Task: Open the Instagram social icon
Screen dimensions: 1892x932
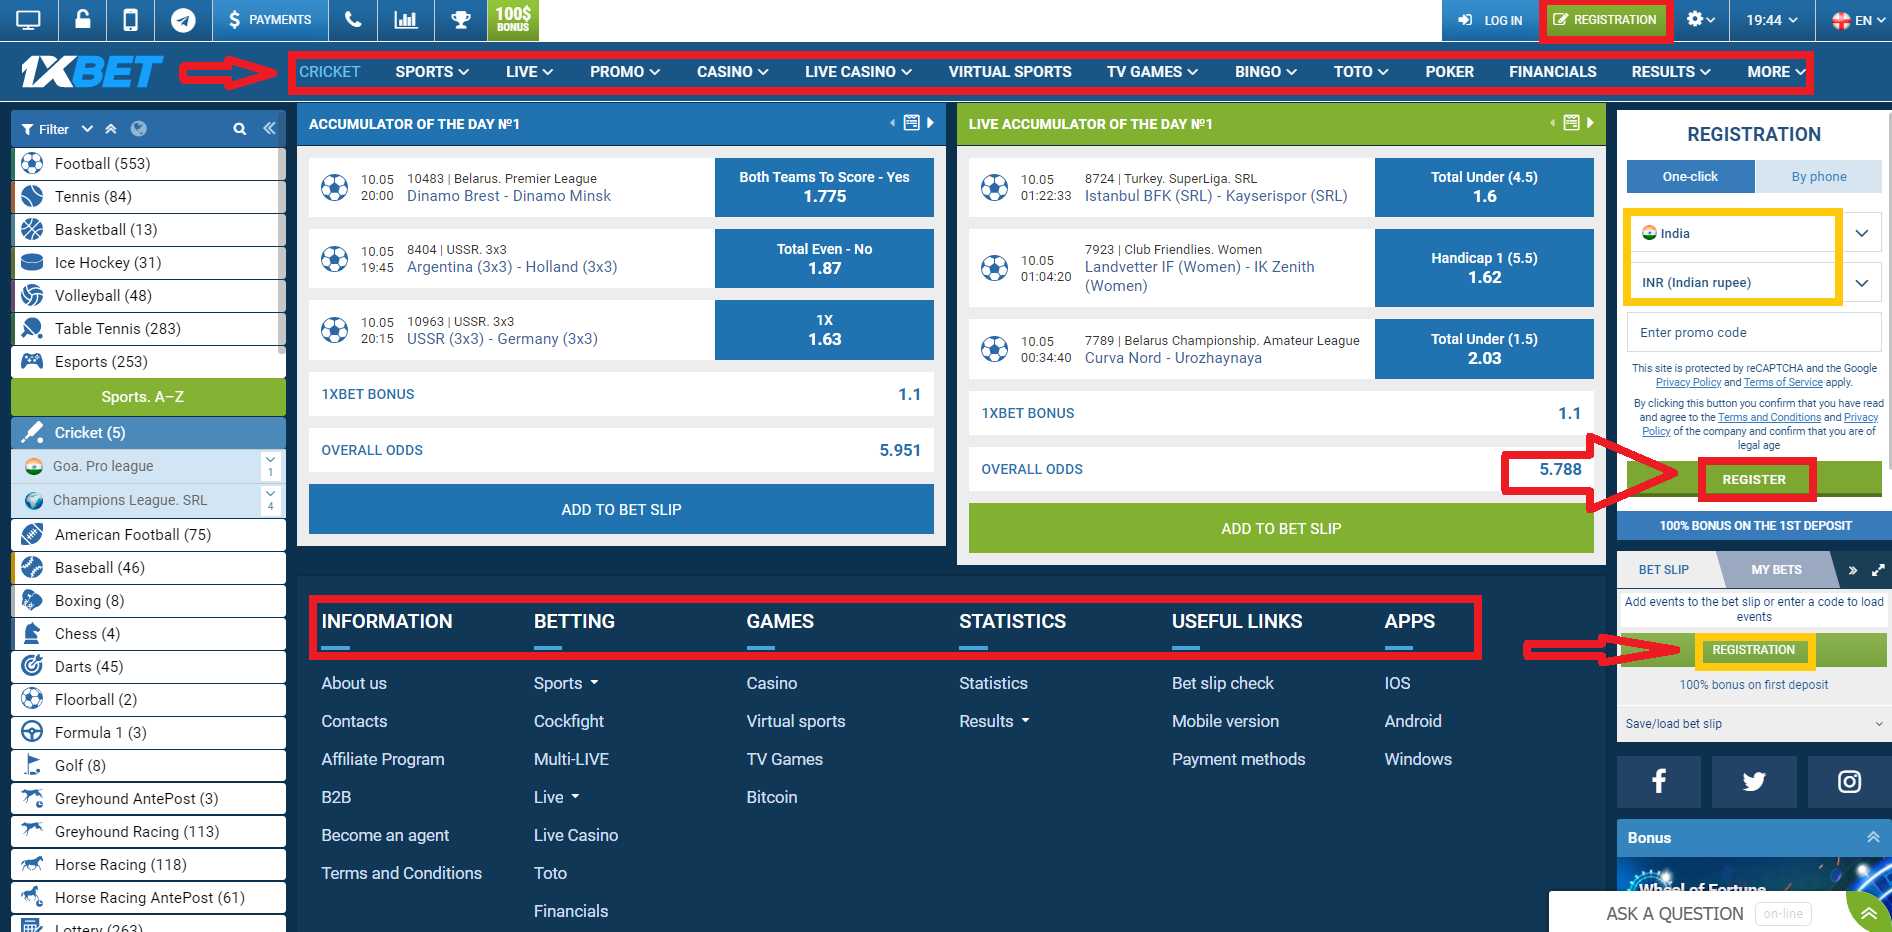Action: [x=1849, y=782]
